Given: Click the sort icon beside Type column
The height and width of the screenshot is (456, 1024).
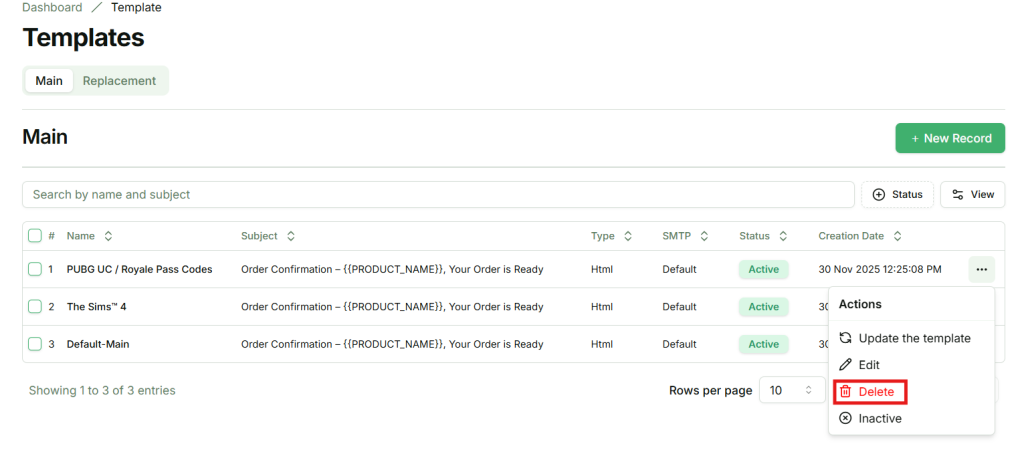Looking at the screenshot, I should click(628, 236).
